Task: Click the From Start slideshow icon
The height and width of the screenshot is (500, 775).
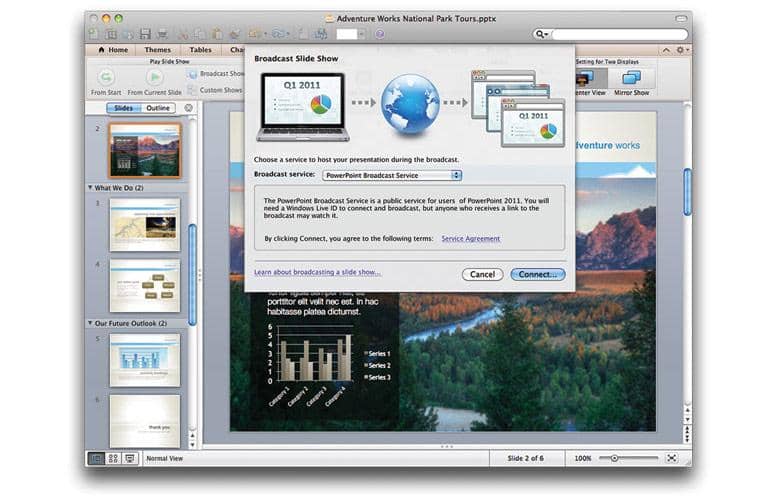Action: coord(106,77)
